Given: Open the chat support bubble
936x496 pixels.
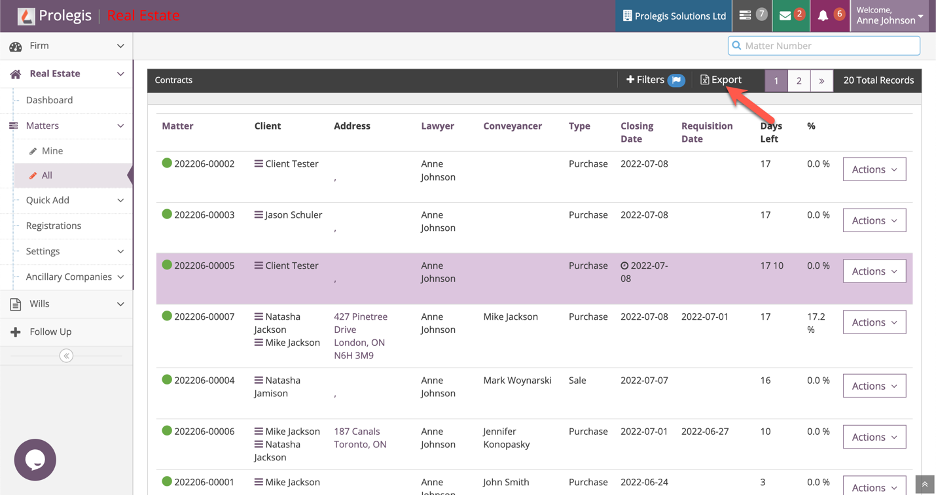Looking at the screenshot, I should click(x=35, y=460).
